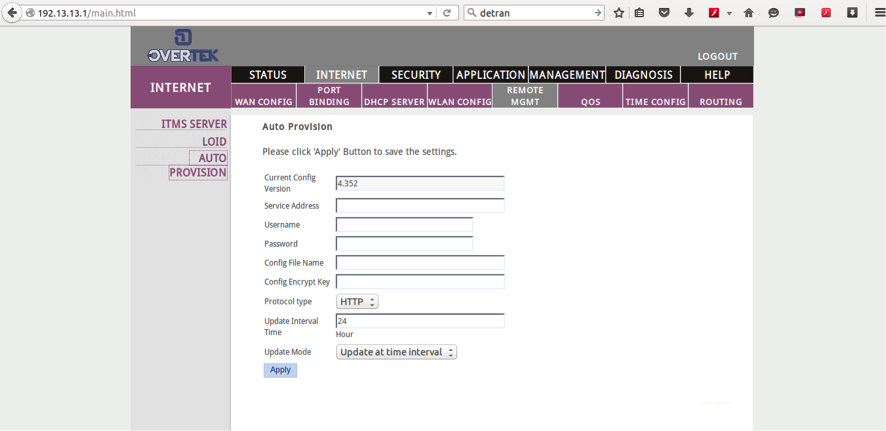
Task: Focus the Username field
Action: (x=404, y=225)
